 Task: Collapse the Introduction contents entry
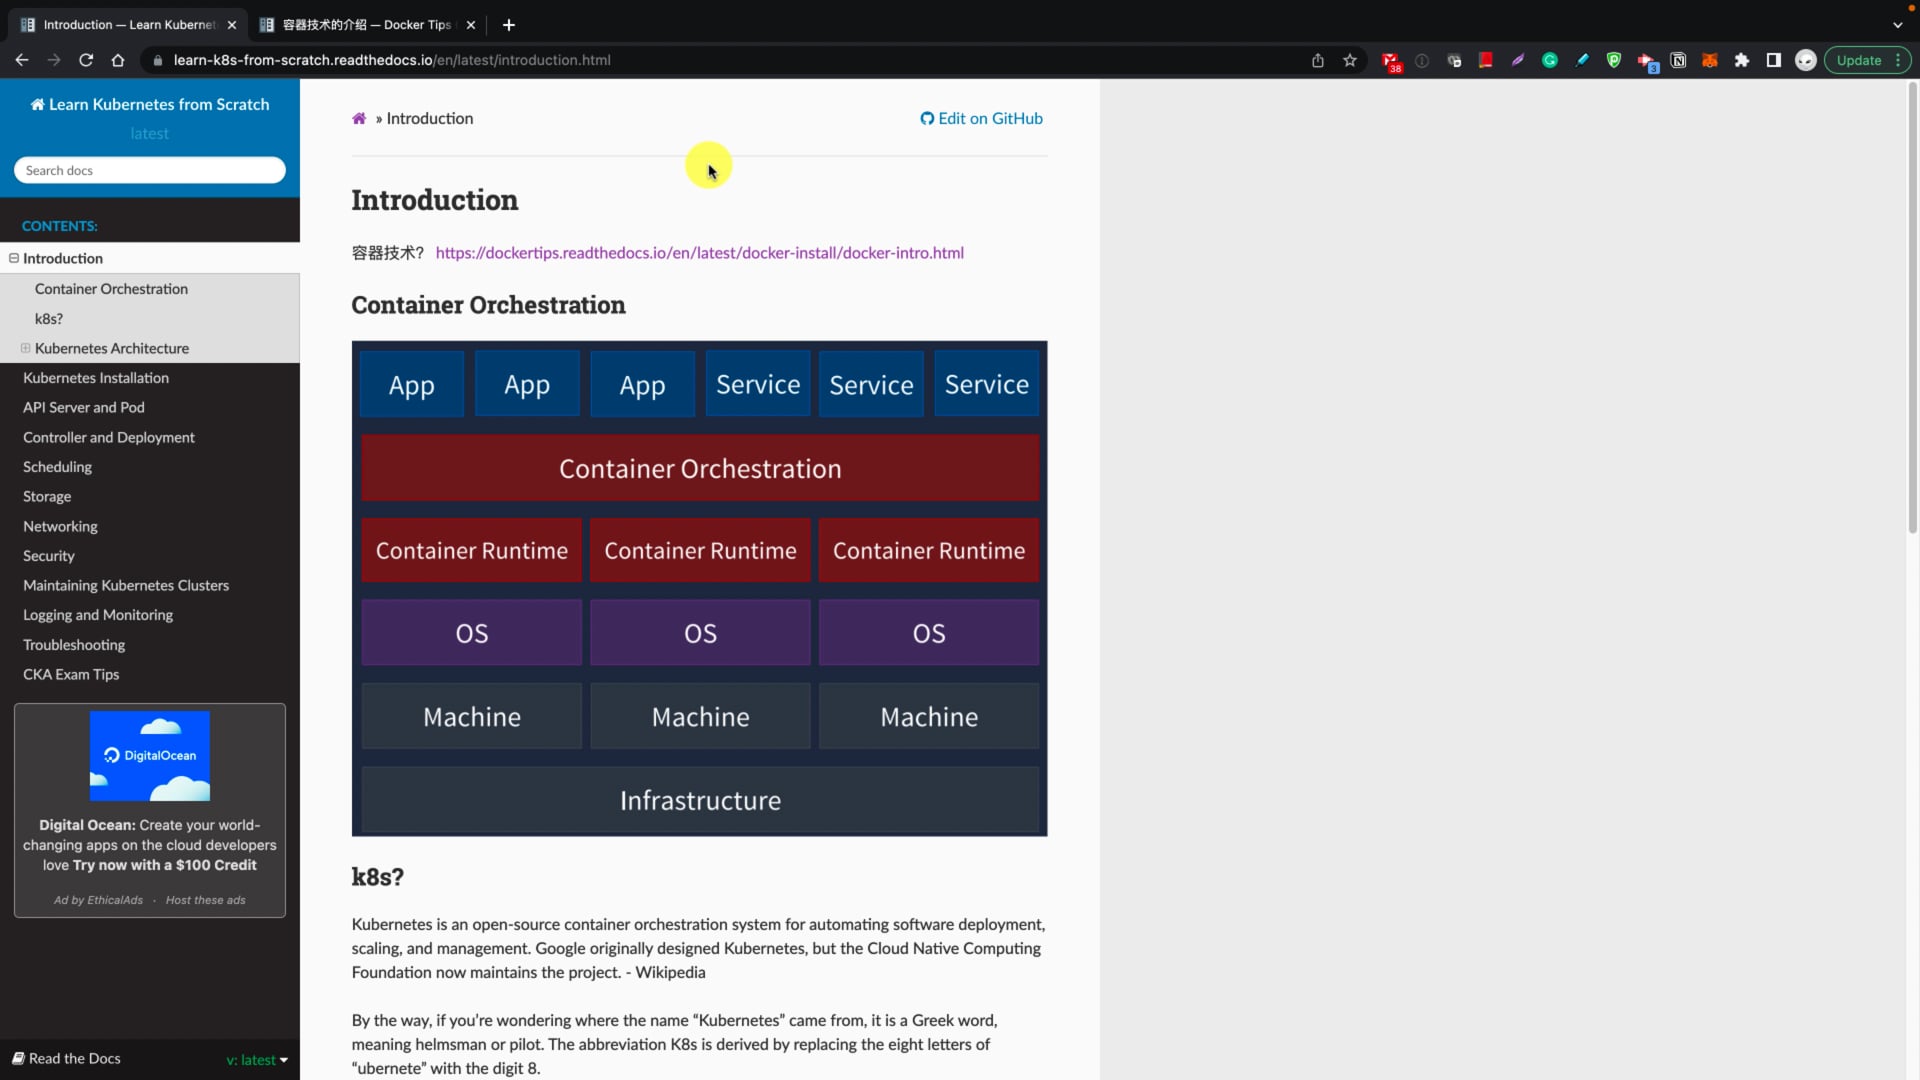[13, 258]
